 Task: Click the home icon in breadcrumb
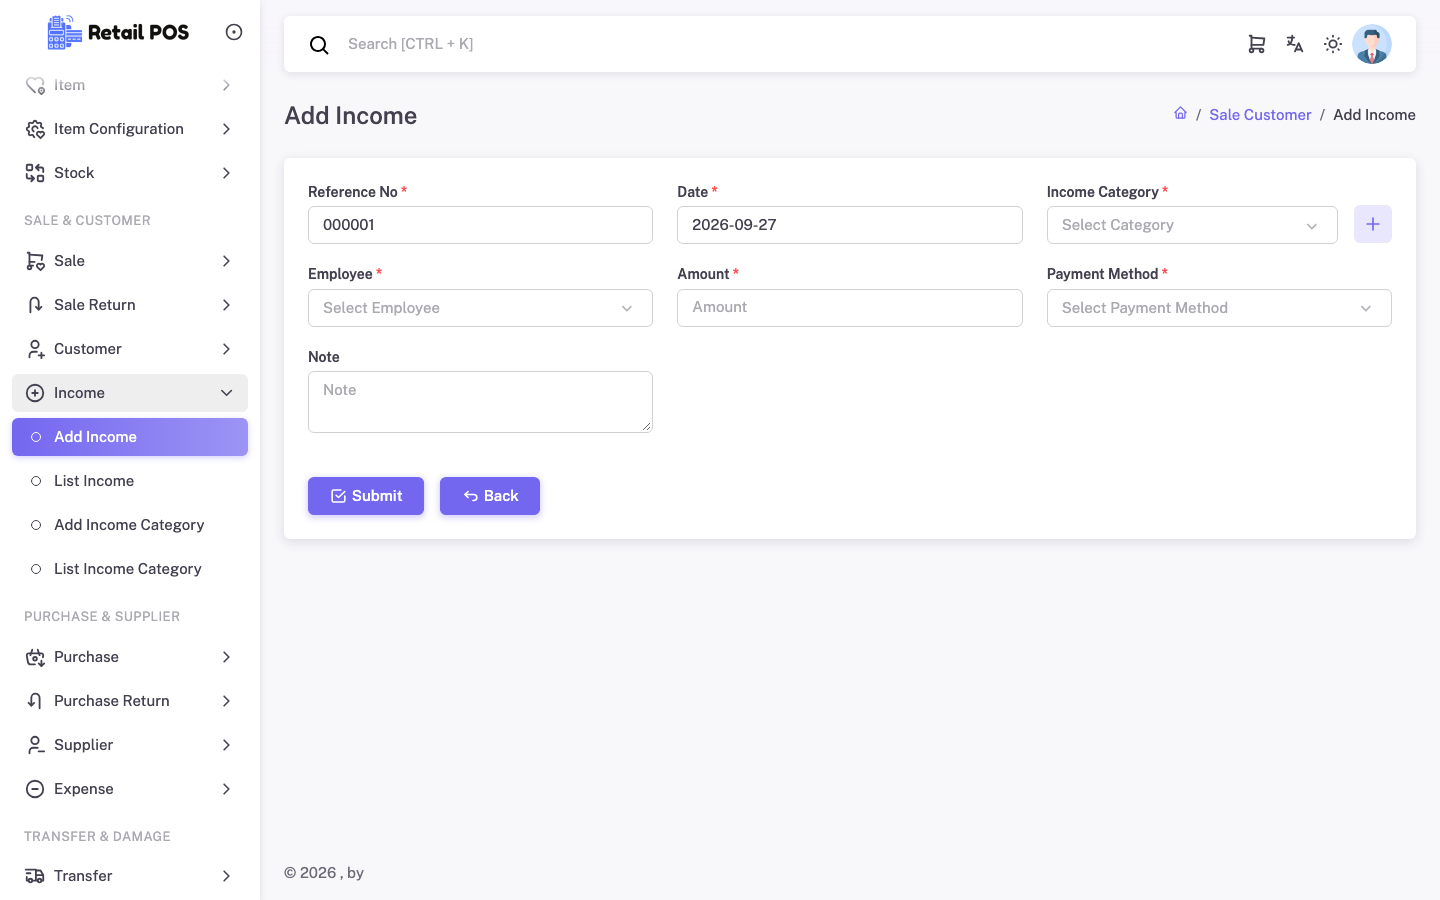(x=1180, y=114)
